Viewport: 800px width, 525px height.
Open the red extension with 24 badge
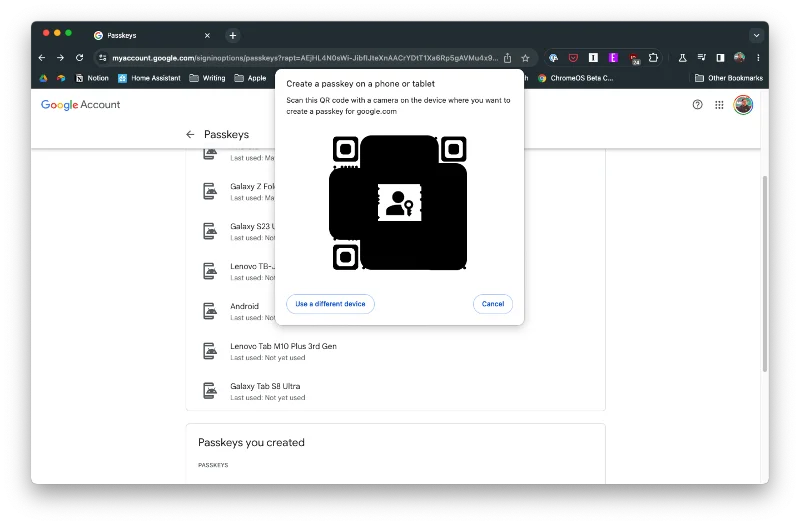pos(634,59)
